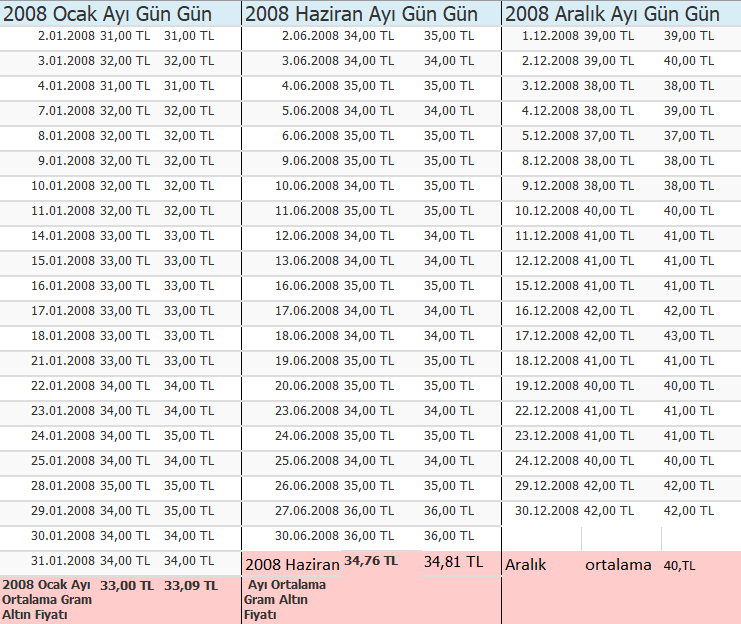Select date cell 1.12.2008
The height and width of the screenshot is (624, 741).
click(x=550, y=36)
